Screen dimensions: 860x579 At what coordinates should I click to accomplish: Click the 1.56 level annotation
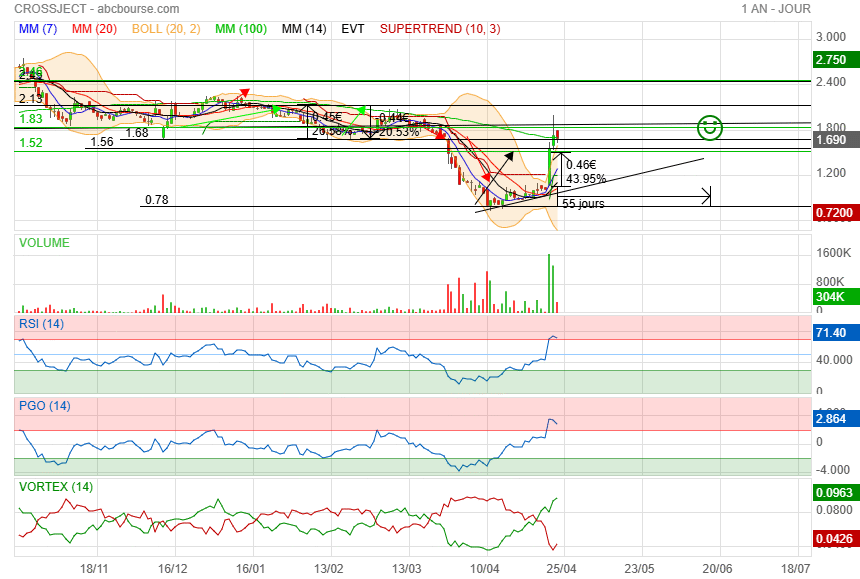tap(102, 142)
